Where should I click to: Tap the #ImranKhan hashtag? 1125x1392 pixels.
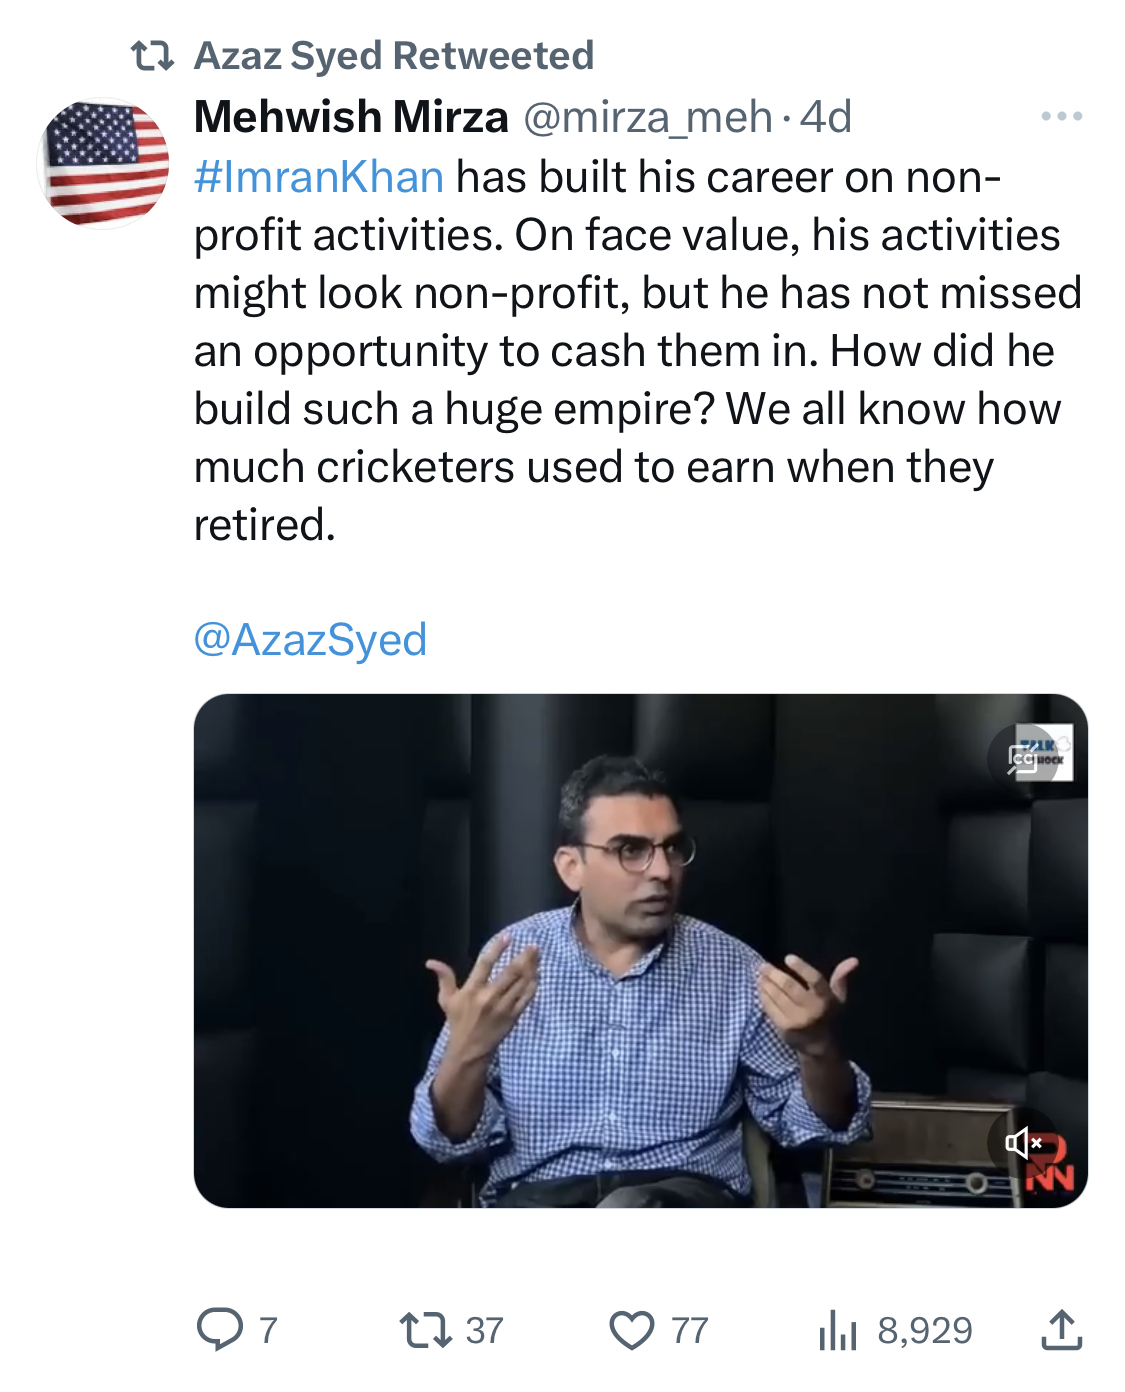click(319, 177)
